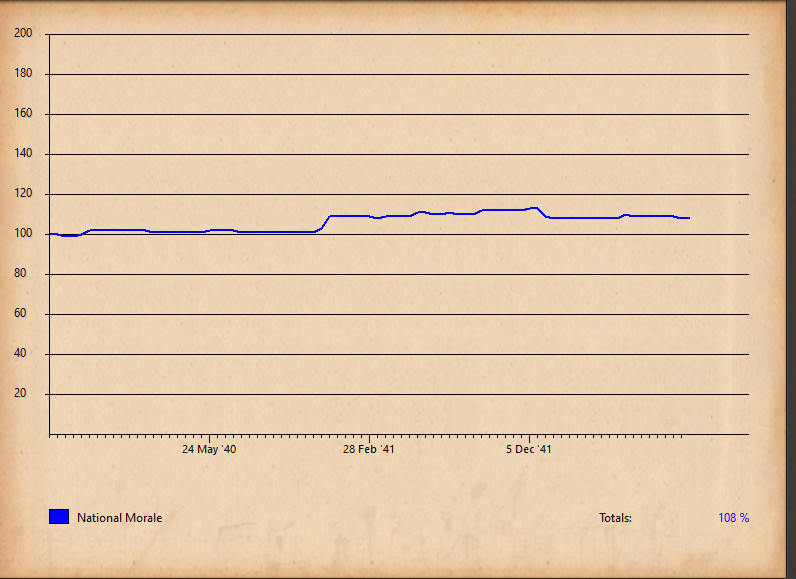Click the 160 y-axis label
Screen dimensions: 796x579
pos(23,113)
